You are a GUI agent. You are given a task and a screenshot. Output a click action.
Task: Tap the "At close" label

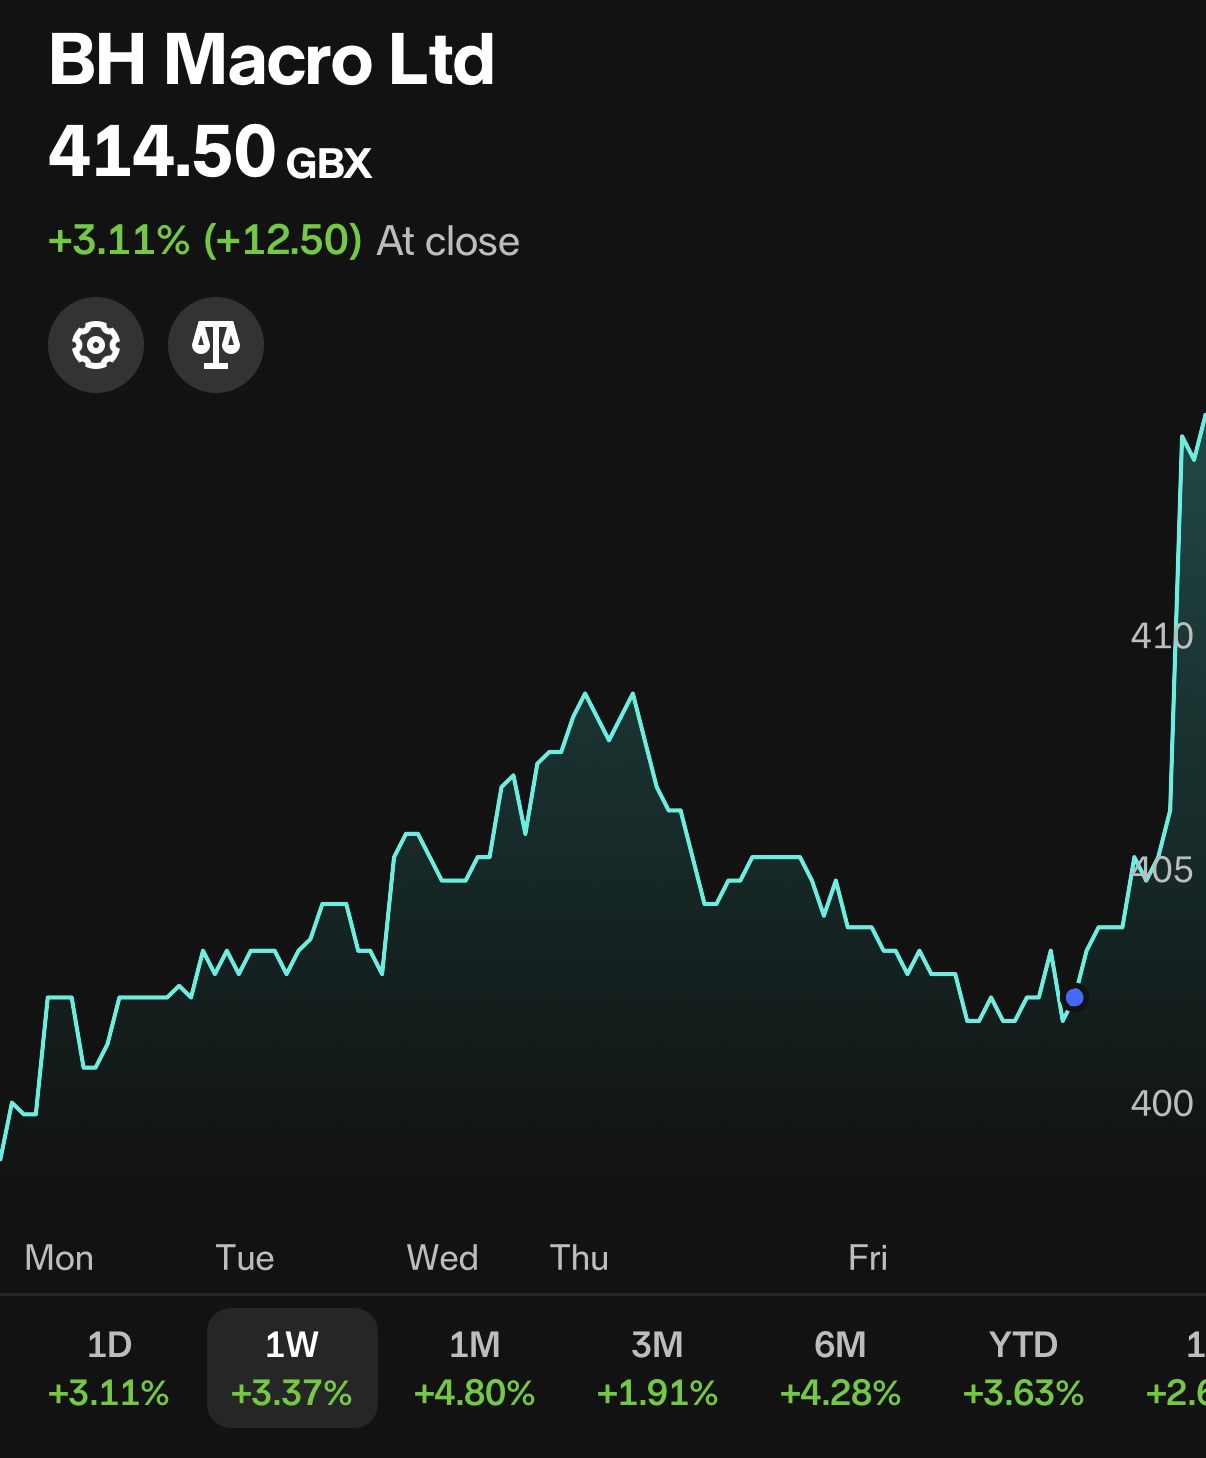click(448, 242)
